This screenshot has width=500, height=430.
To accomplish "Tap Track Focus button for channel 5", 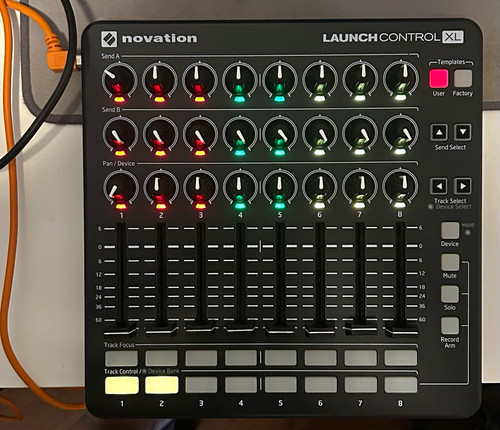I will pos(281,358).
